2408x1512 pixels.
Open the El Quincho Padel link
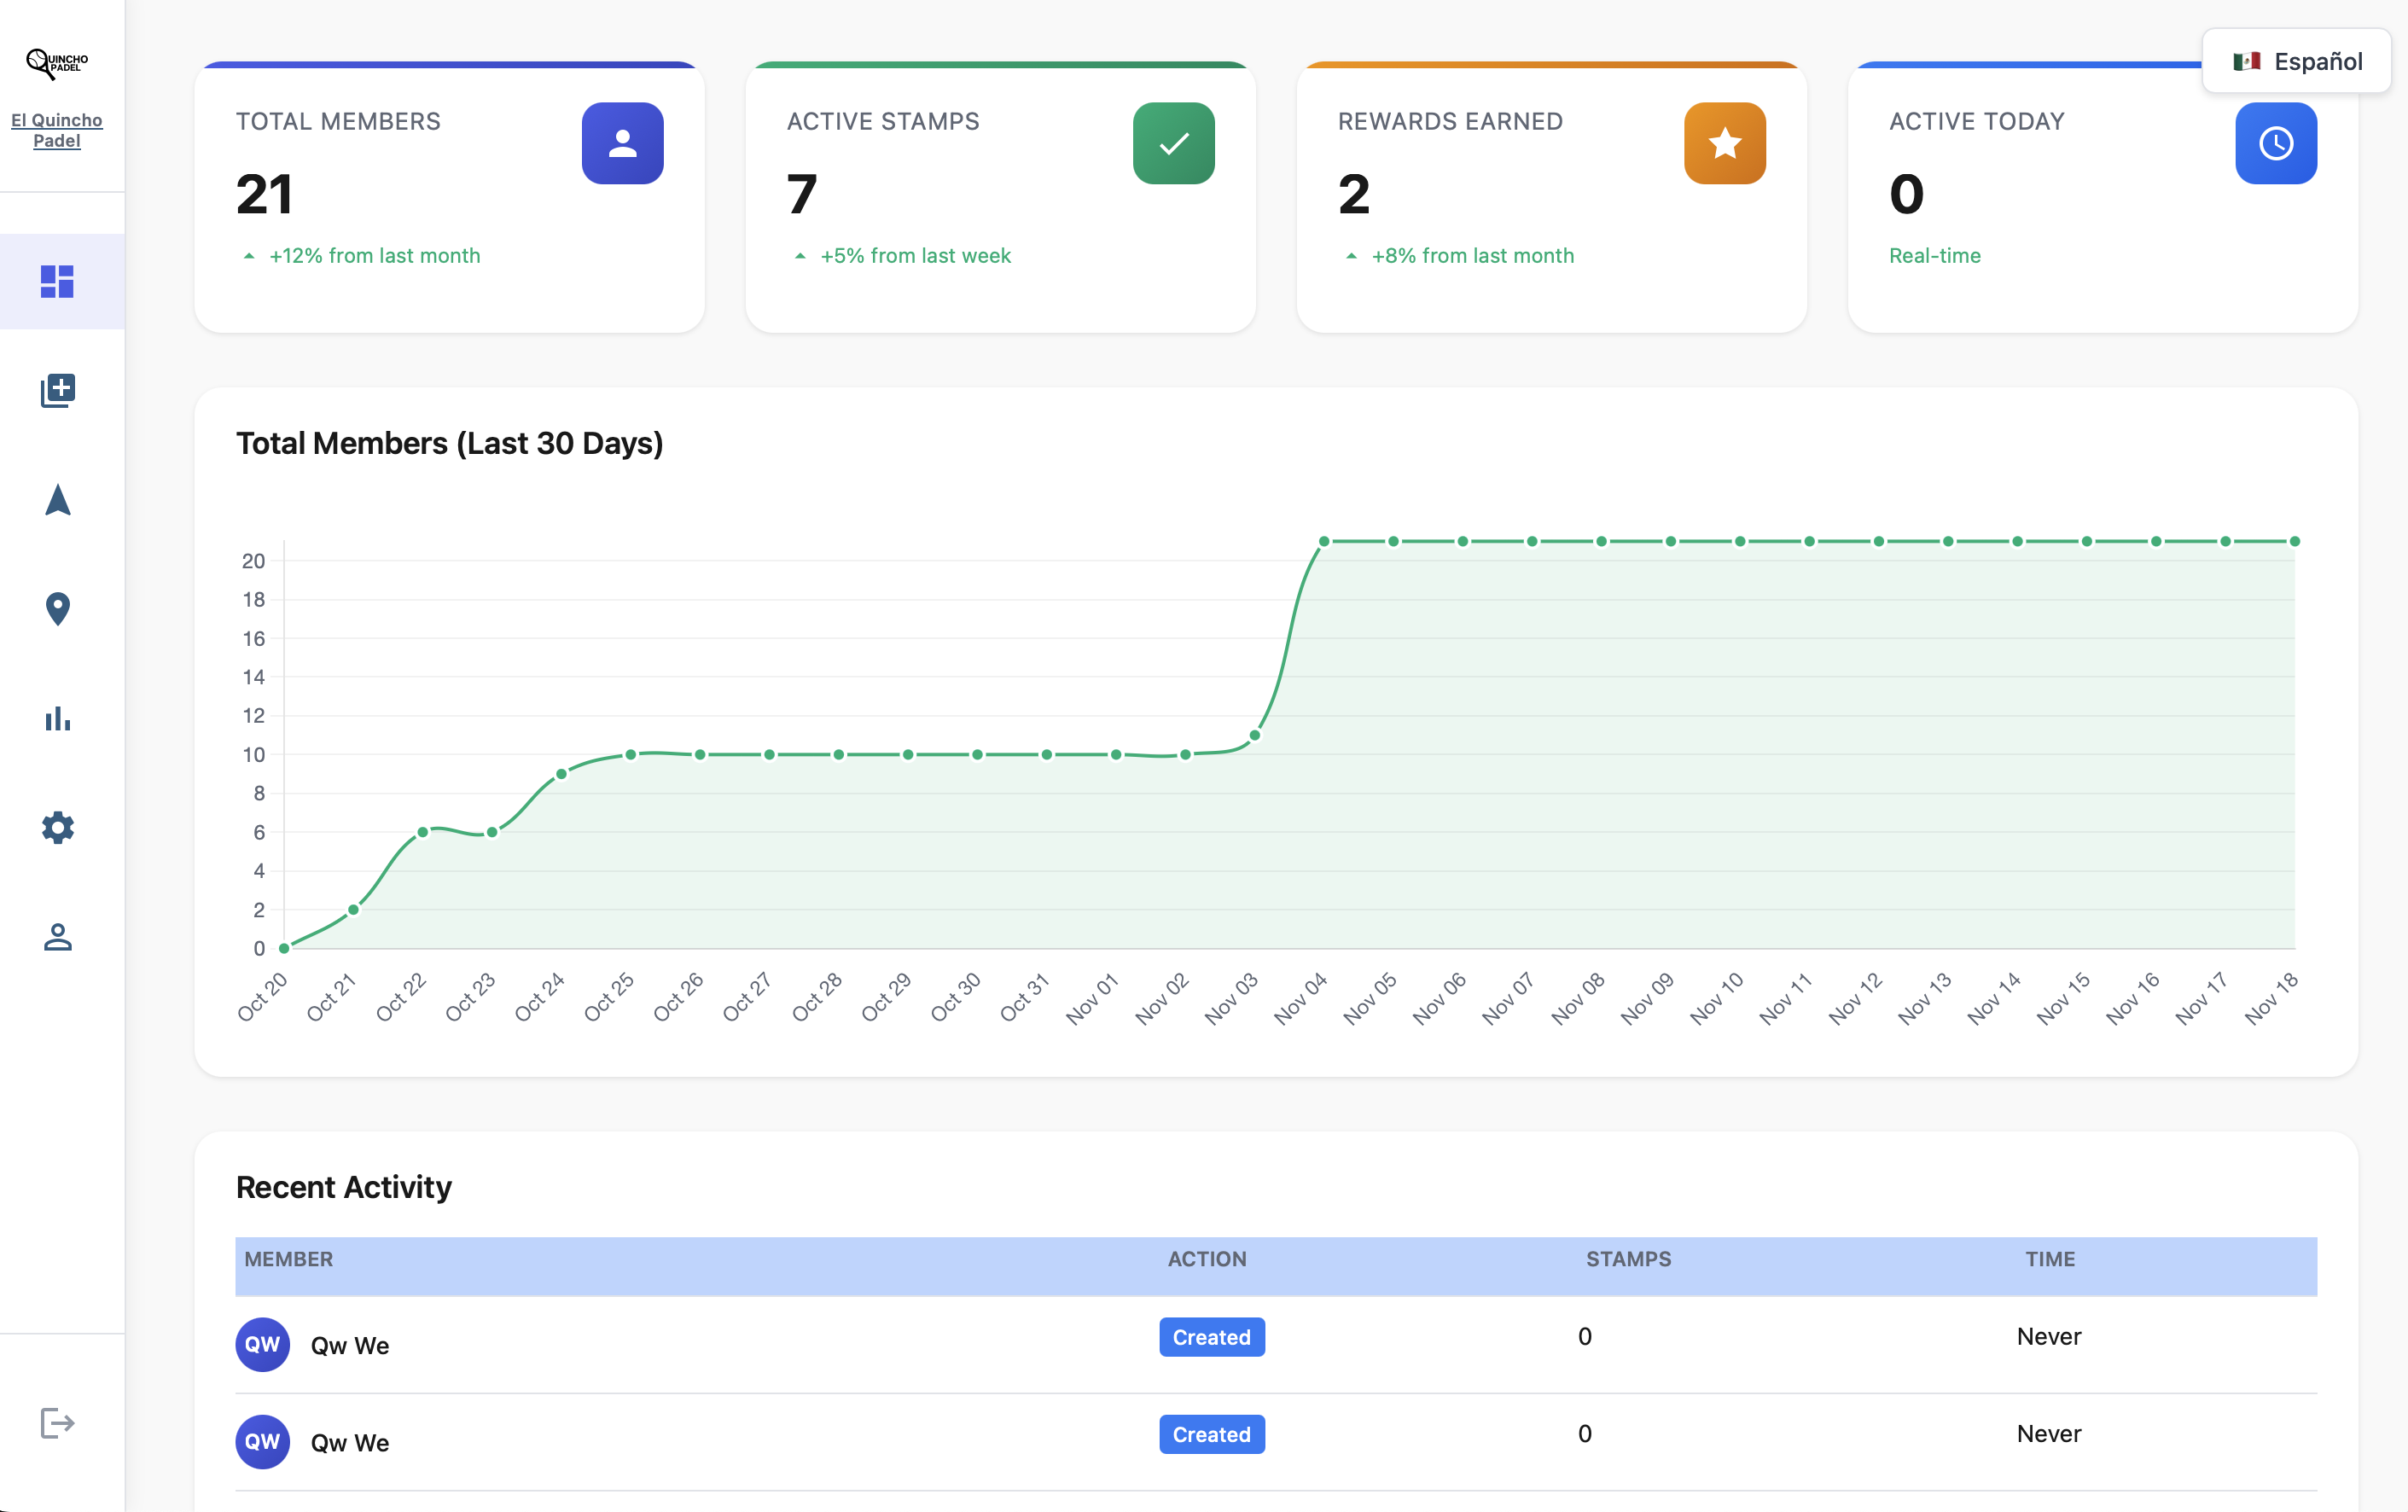coord(57,130)
